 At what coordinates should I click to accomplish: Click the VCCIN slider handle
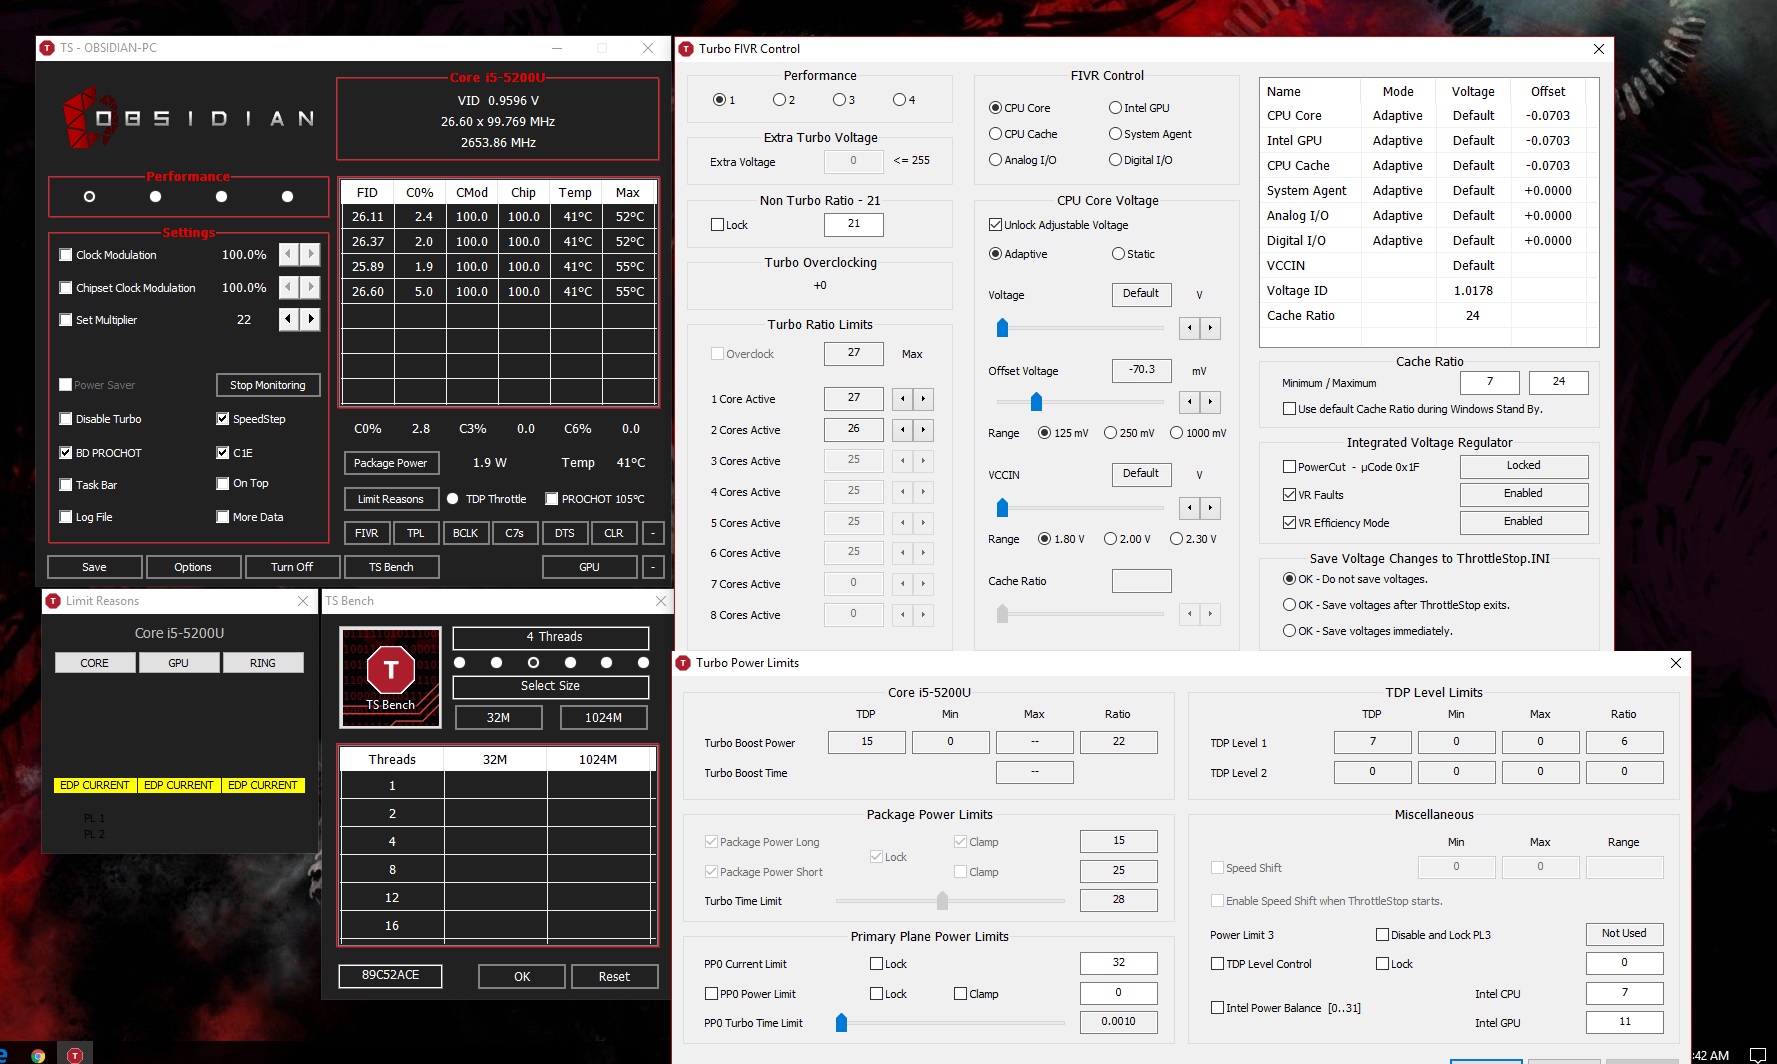click(x=1002, y=508)
